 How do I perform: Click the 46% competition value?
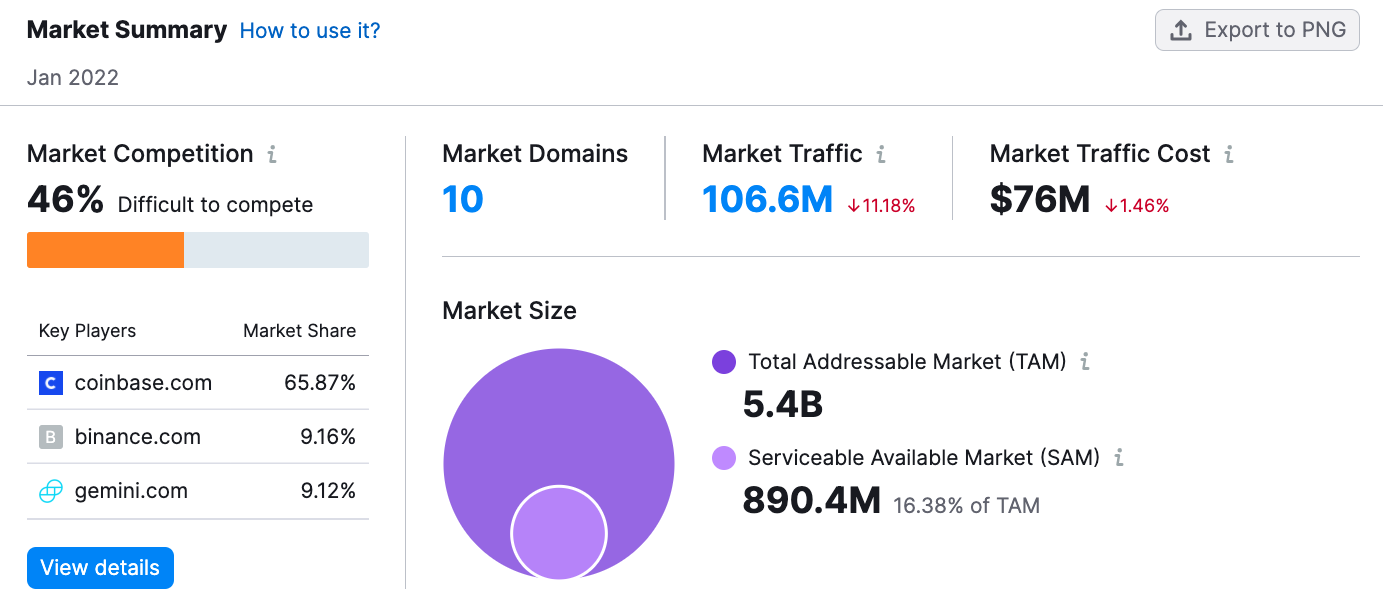65,200
